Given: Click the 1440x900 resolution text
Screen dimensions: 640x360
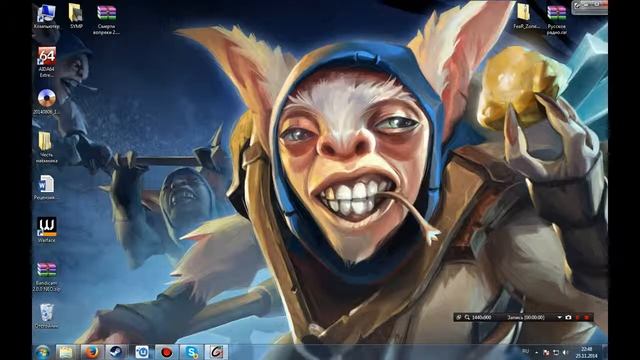Looking at the screenshot, I should (482, 317).
